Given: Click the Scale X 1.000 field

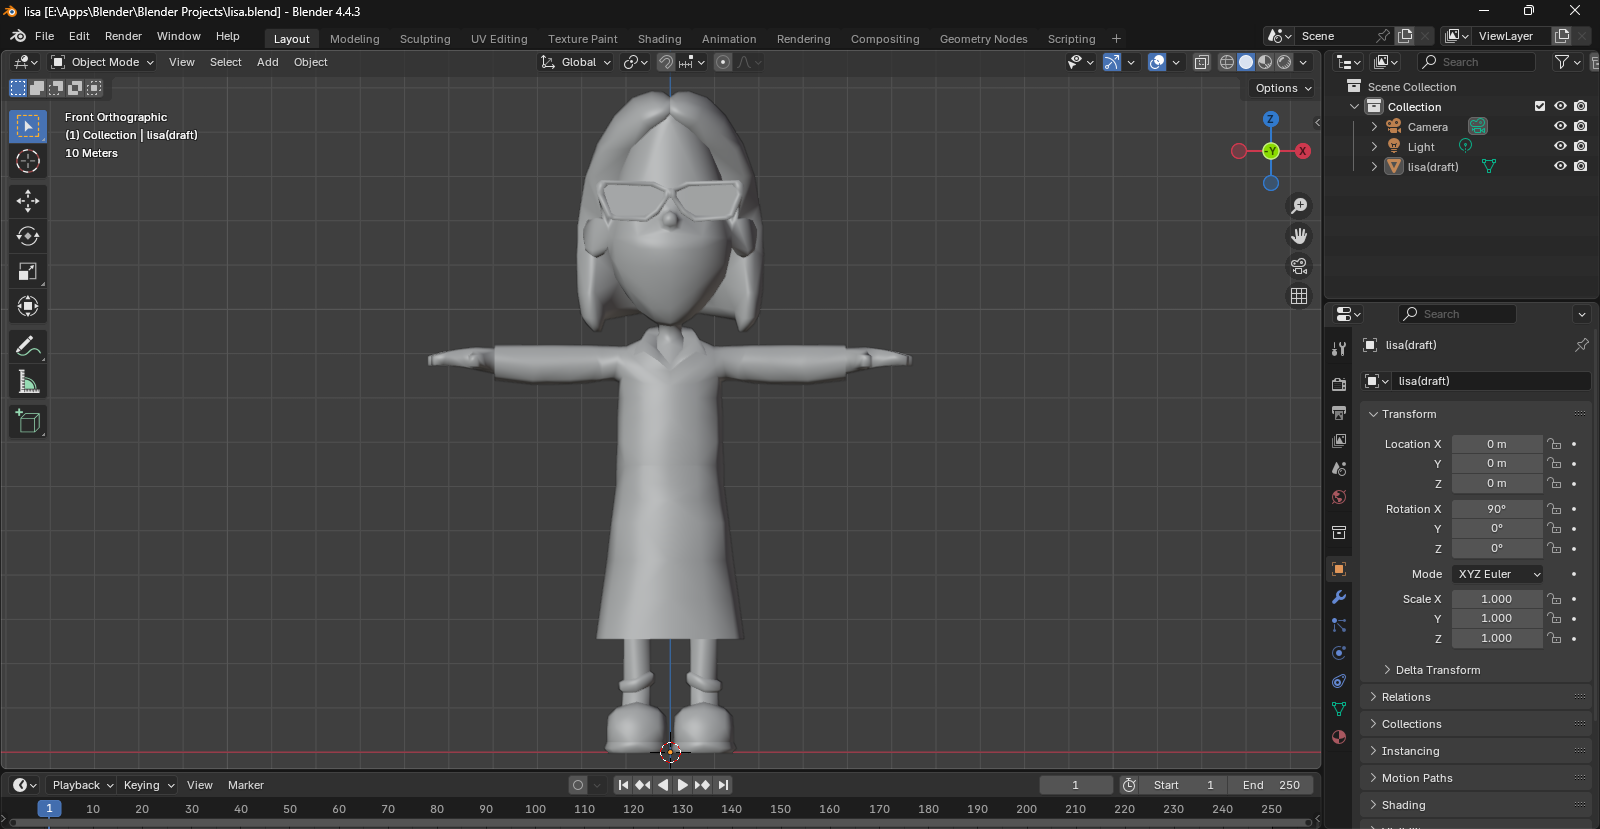Looking at the screenshot, I should (x=1497, y=599).
